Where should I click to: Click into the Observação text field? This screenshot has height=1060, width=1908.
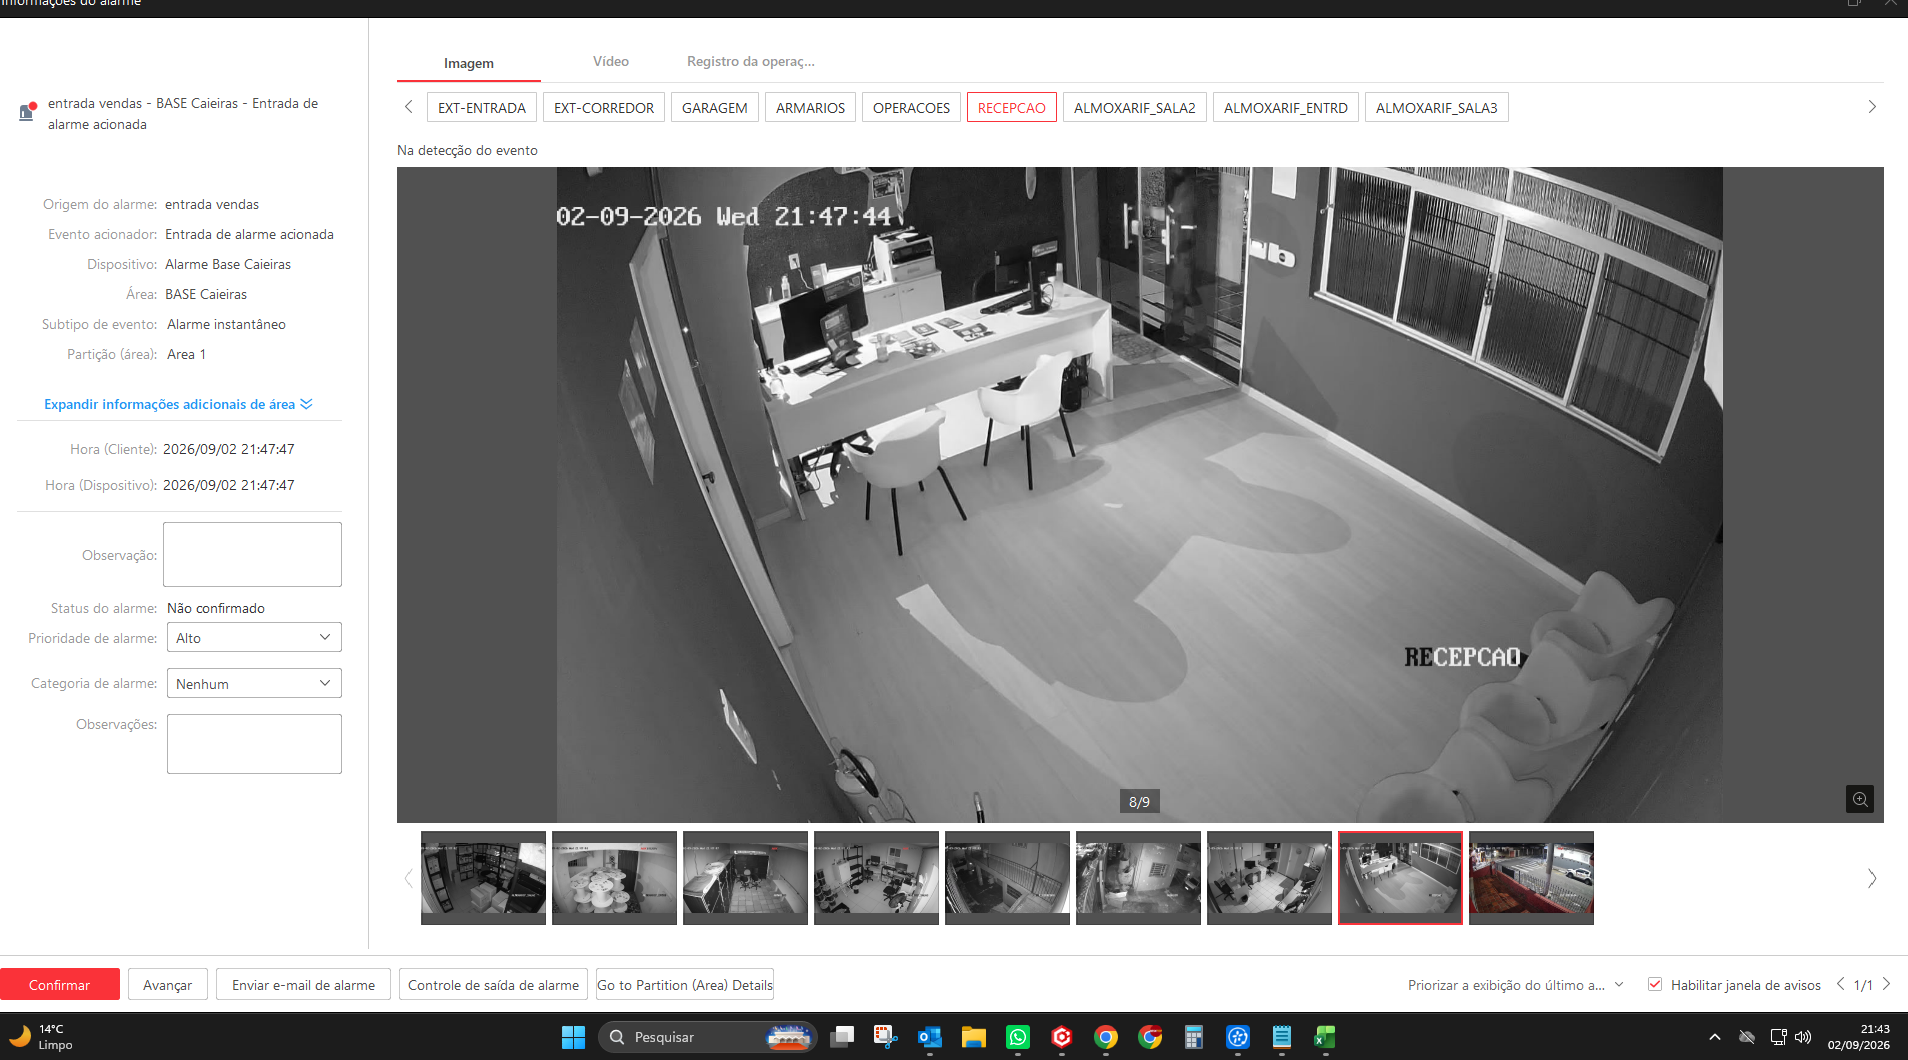(252, 554)
